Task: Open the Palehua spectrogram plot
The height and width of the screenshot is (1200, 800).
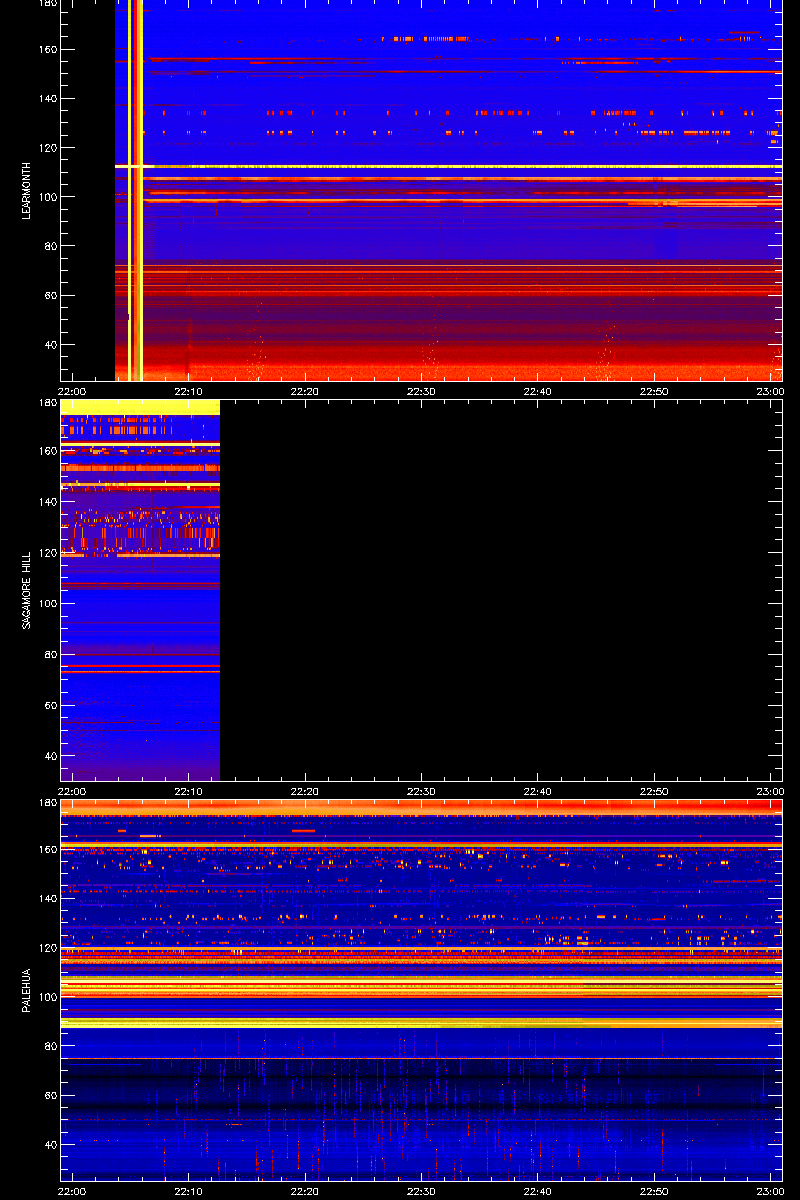Action: [x=421, y=989]
